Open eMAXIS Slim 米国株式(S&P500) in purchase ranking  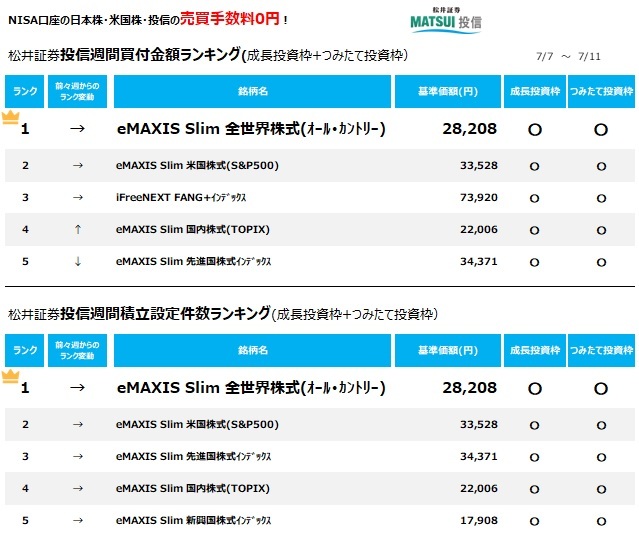(x=197, y=165)
